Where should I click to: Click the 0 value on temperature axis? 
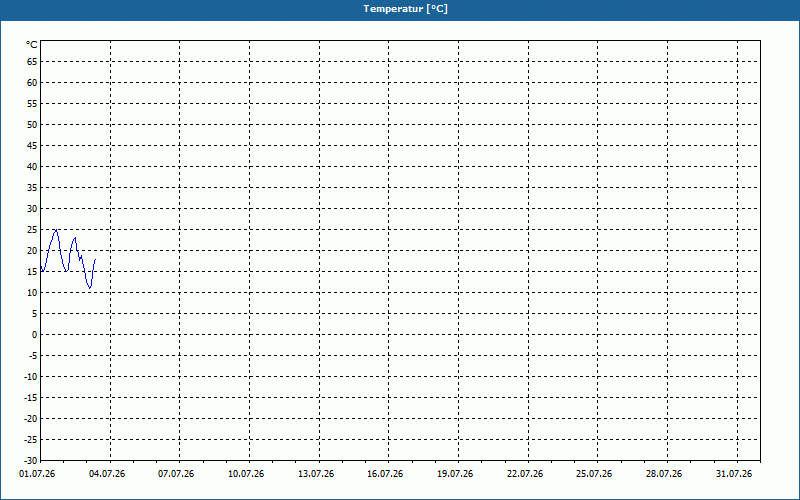pos(35,335)
